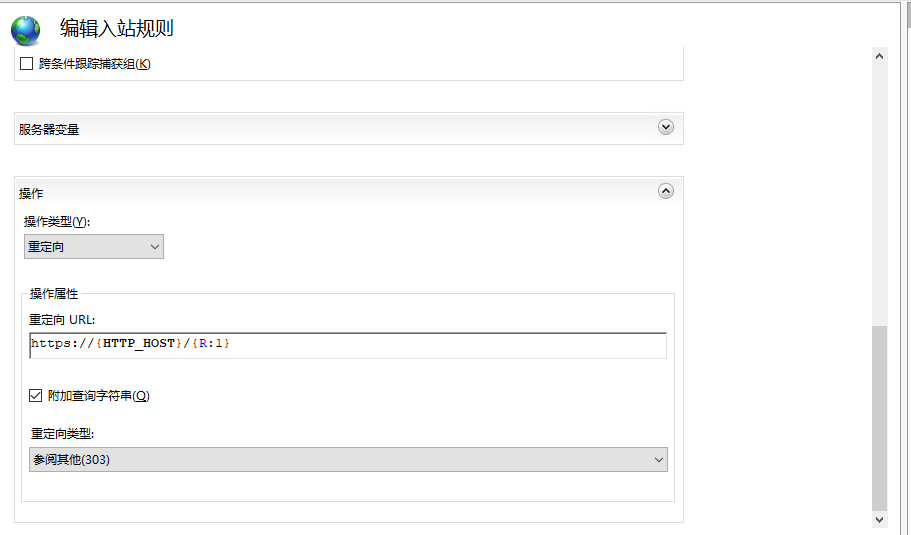The image size is (911, 535).
Task: Click the 操作属性 group box label
Action: click(54, 293)
